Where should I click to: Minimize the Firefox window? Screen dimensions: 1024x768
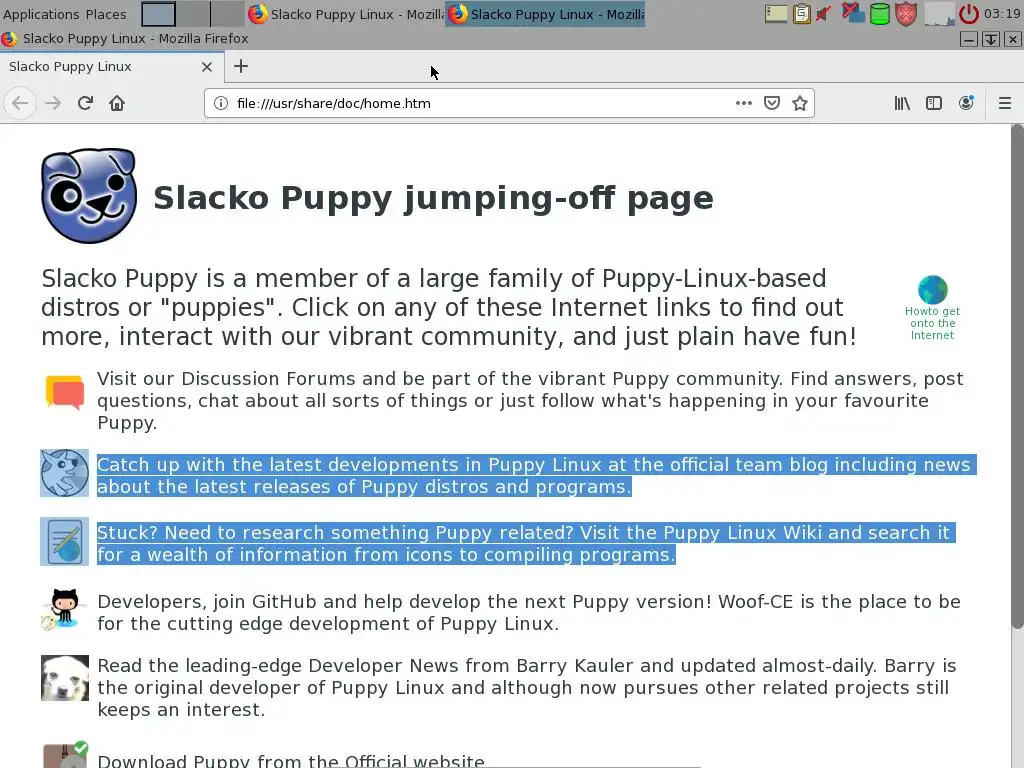coord(968,39)
